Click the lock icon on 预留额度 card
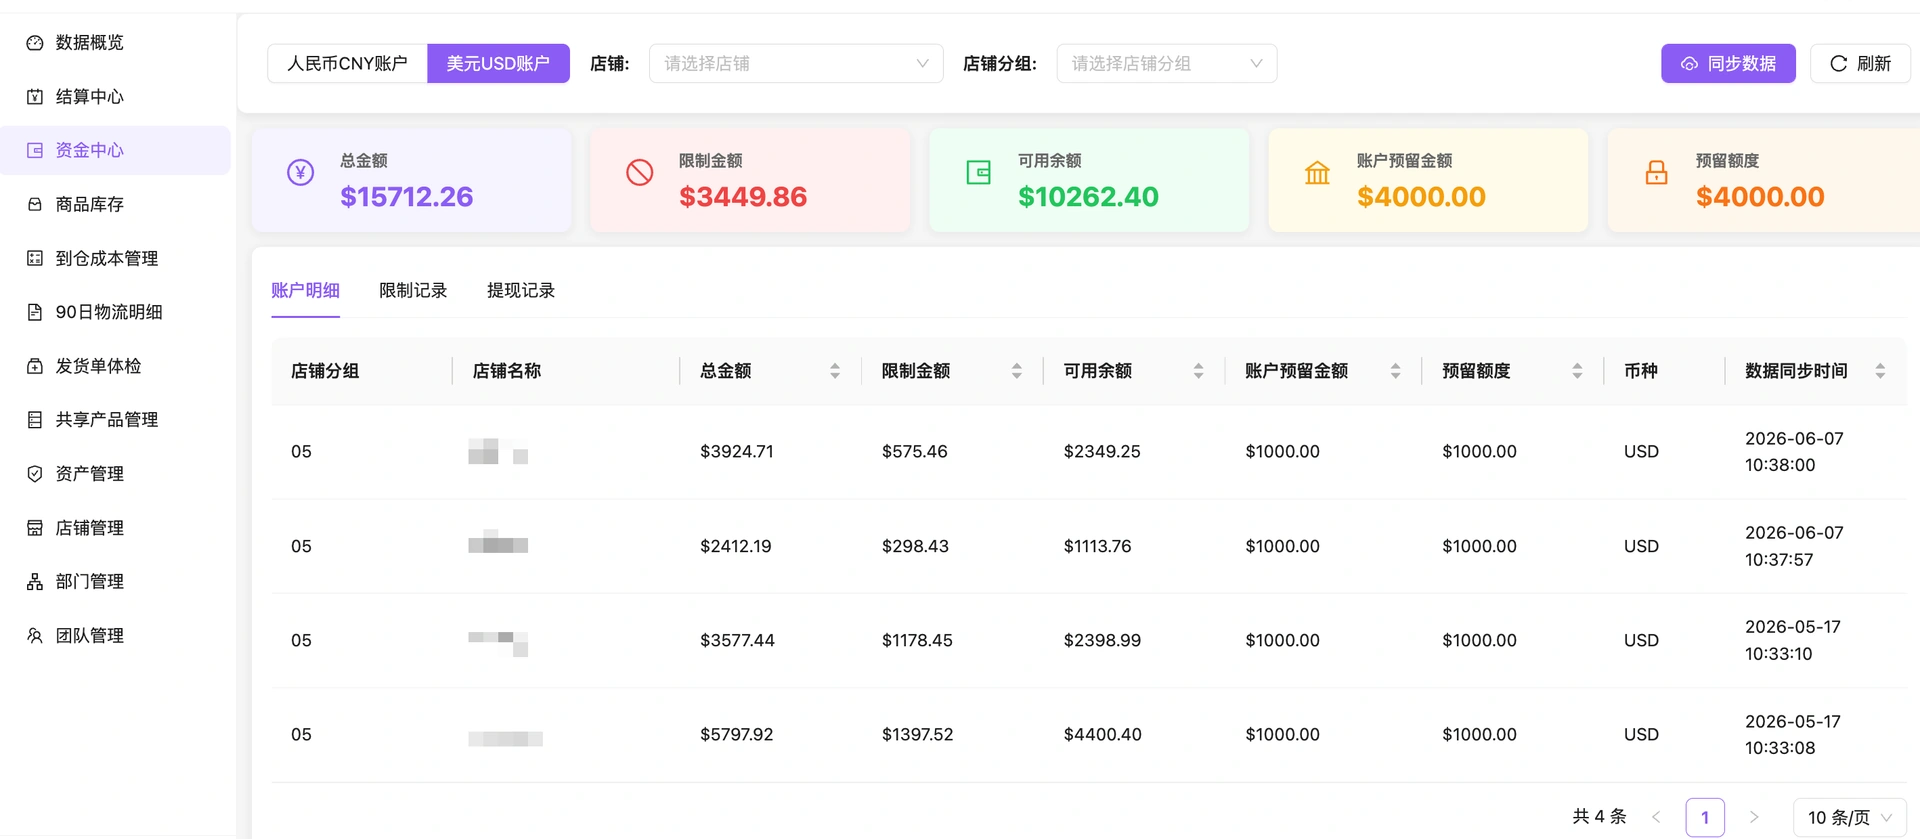Viewport: 1920px width, 839px height. point(1656,172)
